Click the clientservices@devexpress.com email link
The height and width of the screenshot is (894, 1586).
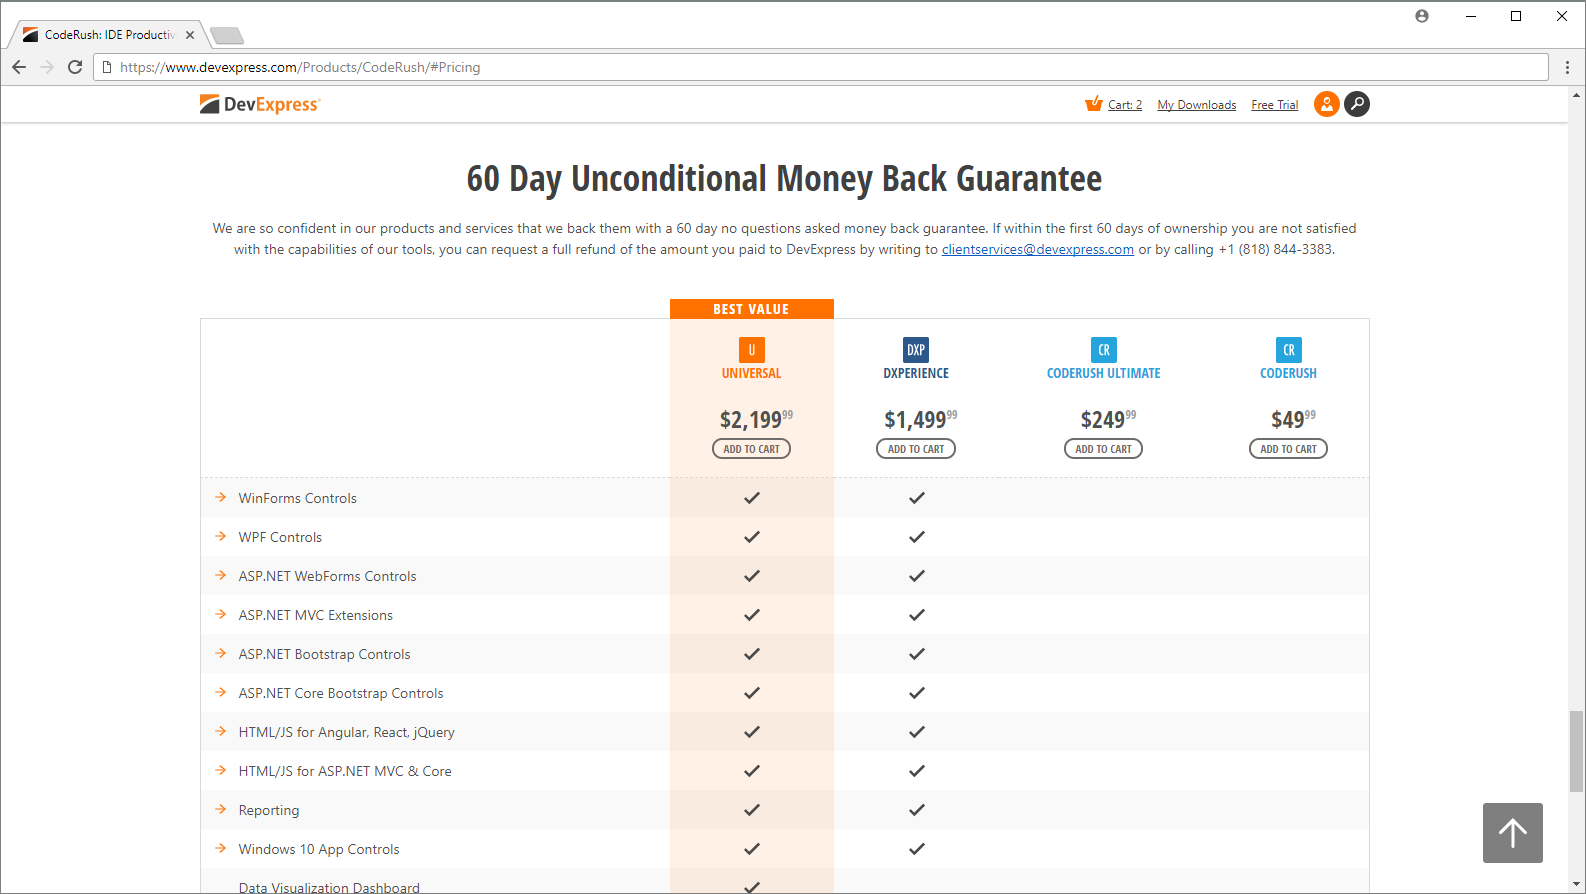[1037, 250]
